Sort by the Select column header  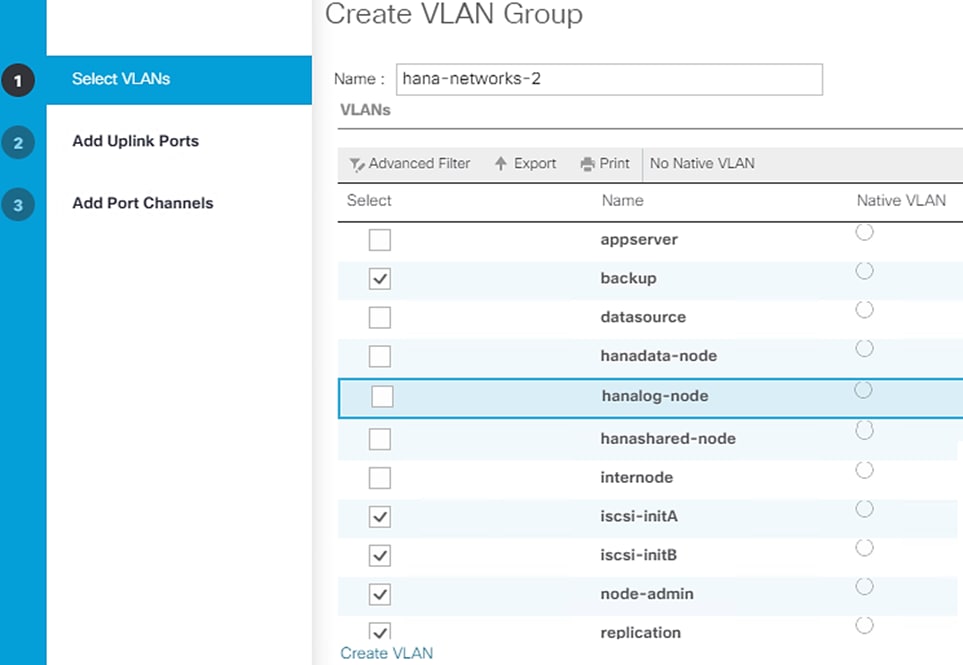(x=369, y=201)
